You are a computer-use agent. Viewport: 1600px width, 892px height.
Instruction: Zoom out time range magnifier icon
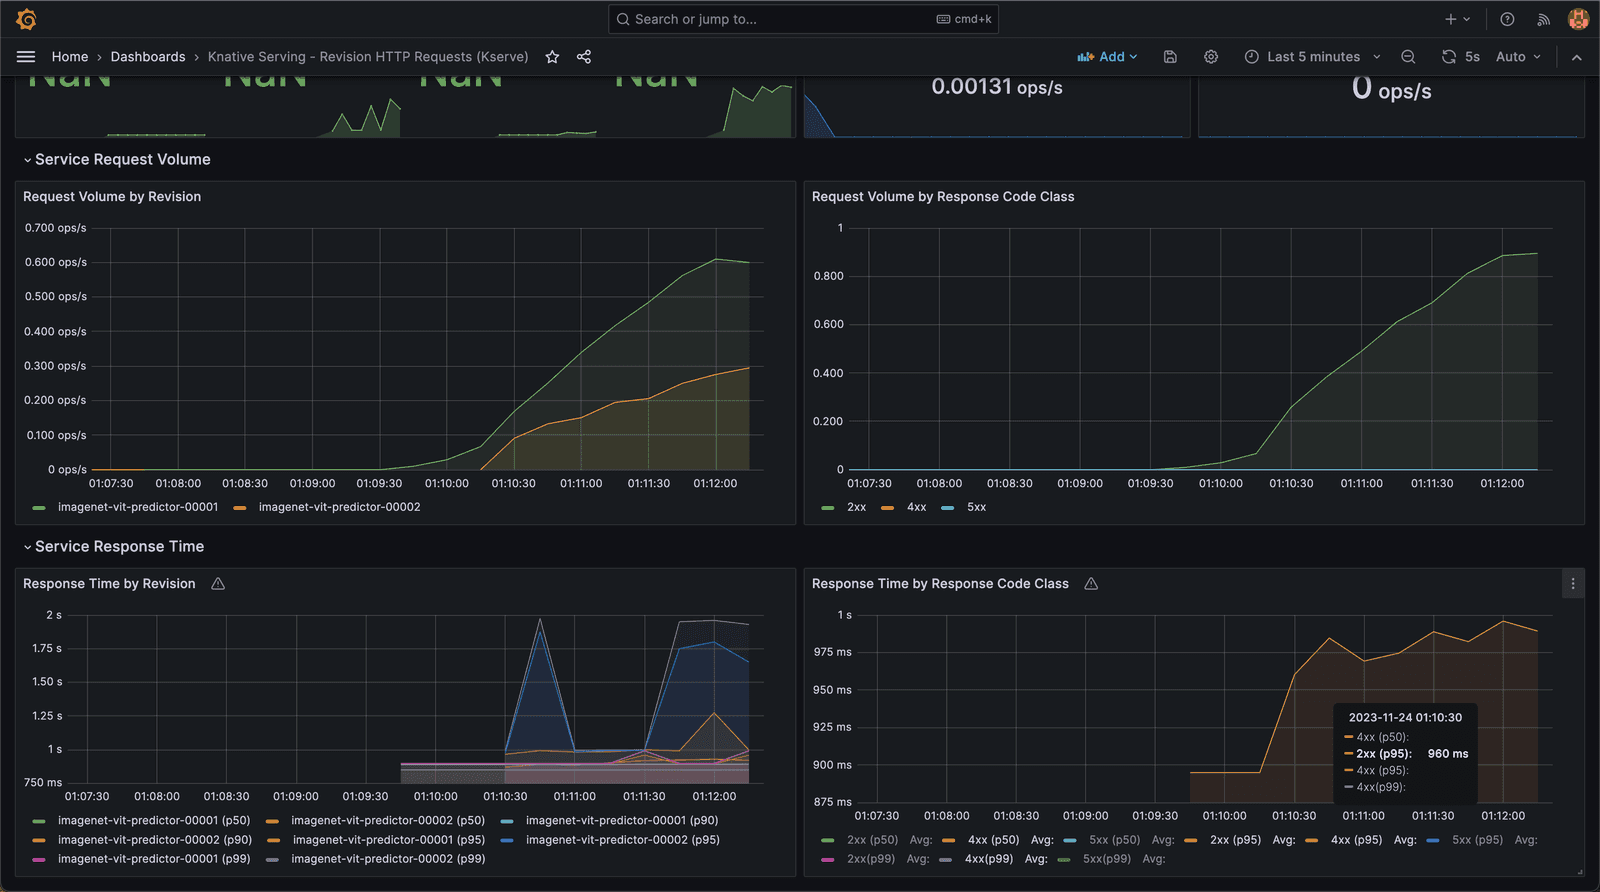click(1408, 57)
